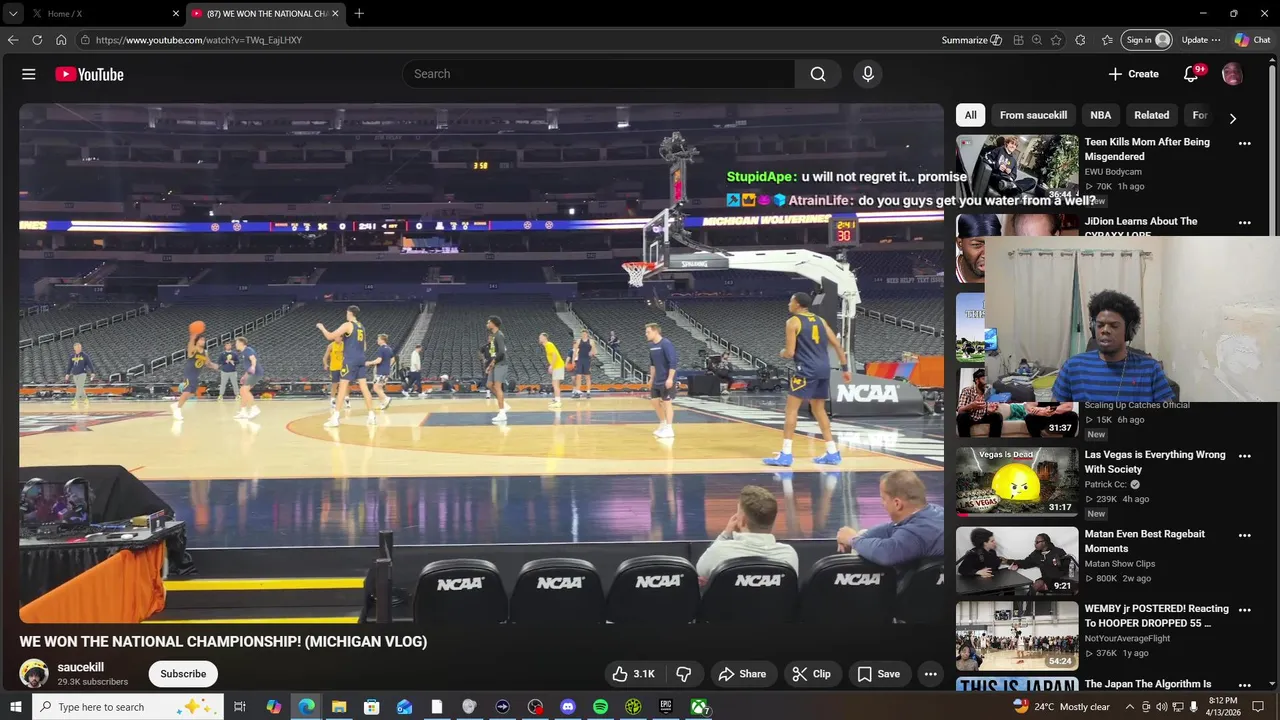Open the YouTube account avatar menu
Viewport: 1280px width, 720px height.
pyautogui.click(x=1232, y=74)
